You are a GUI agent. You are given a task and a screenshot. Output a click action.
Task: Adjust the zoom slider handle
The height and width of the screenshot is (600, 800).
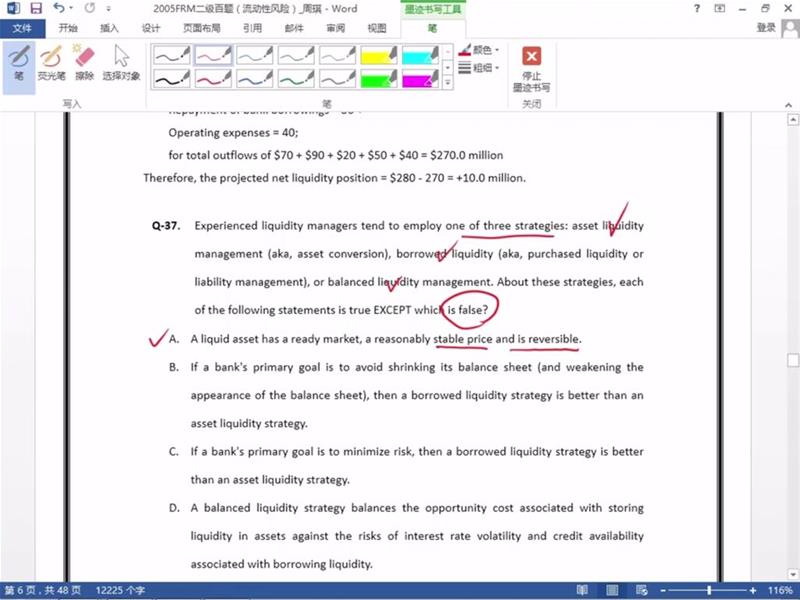coord(709,590)
